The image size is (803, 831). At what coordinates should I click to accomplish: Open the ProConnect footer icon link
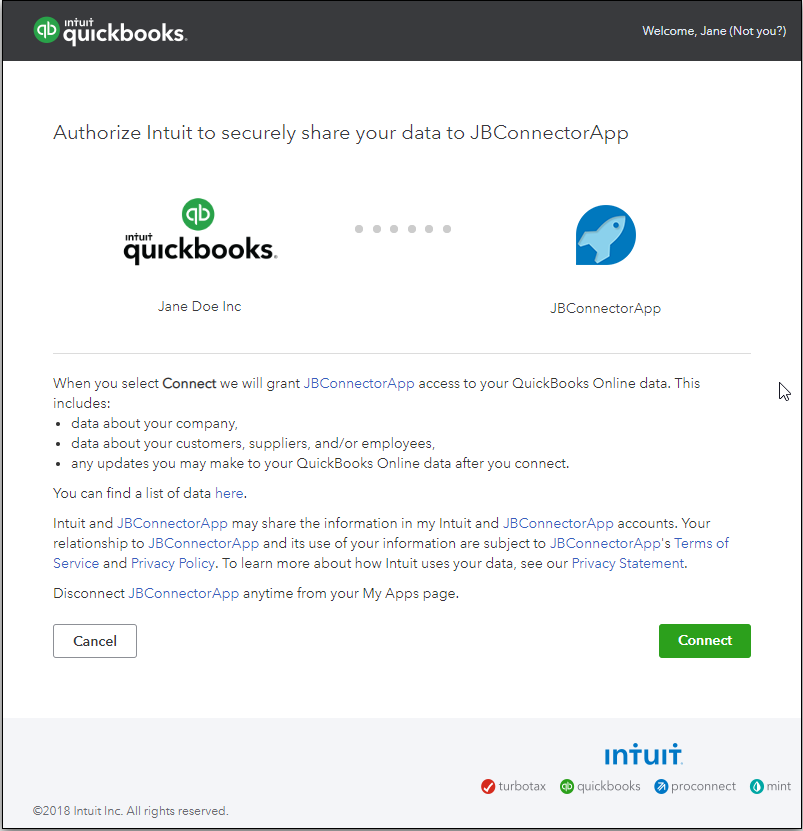pos(695,786)
